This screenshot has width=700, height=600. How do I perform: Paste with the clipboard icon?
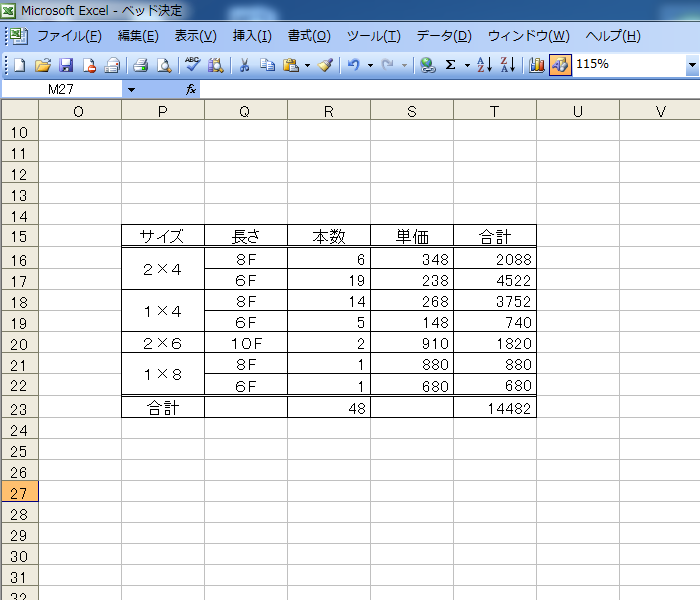coord(291,65)
